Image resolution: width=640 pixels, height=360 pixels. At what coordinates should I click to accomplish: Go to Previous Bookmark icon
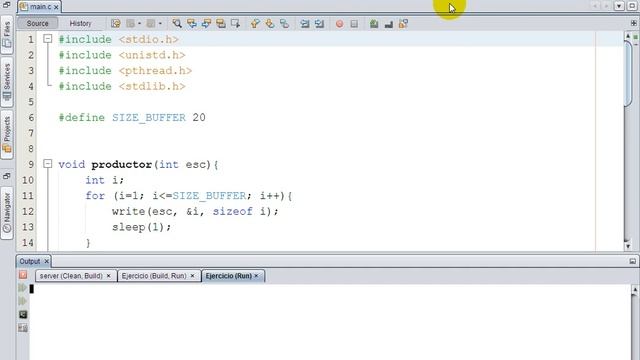(x=255, y=24)
